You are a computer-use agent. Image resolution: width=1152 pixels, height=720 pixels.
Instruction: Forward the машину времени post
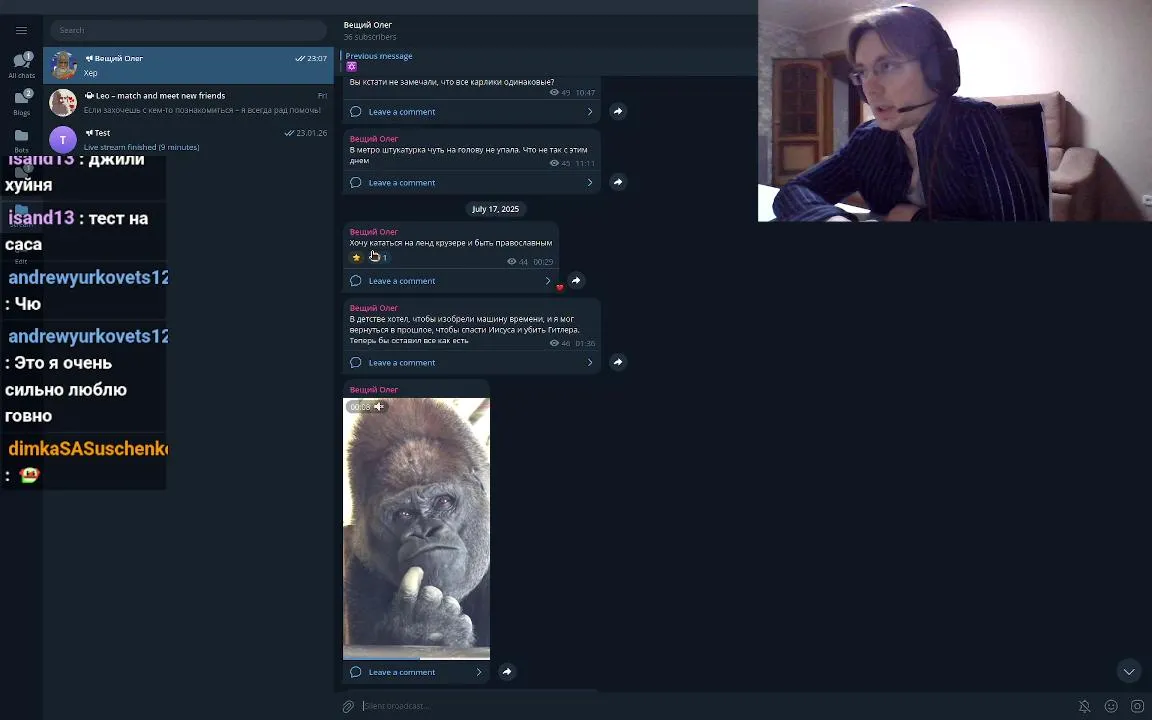pos(618,361)
